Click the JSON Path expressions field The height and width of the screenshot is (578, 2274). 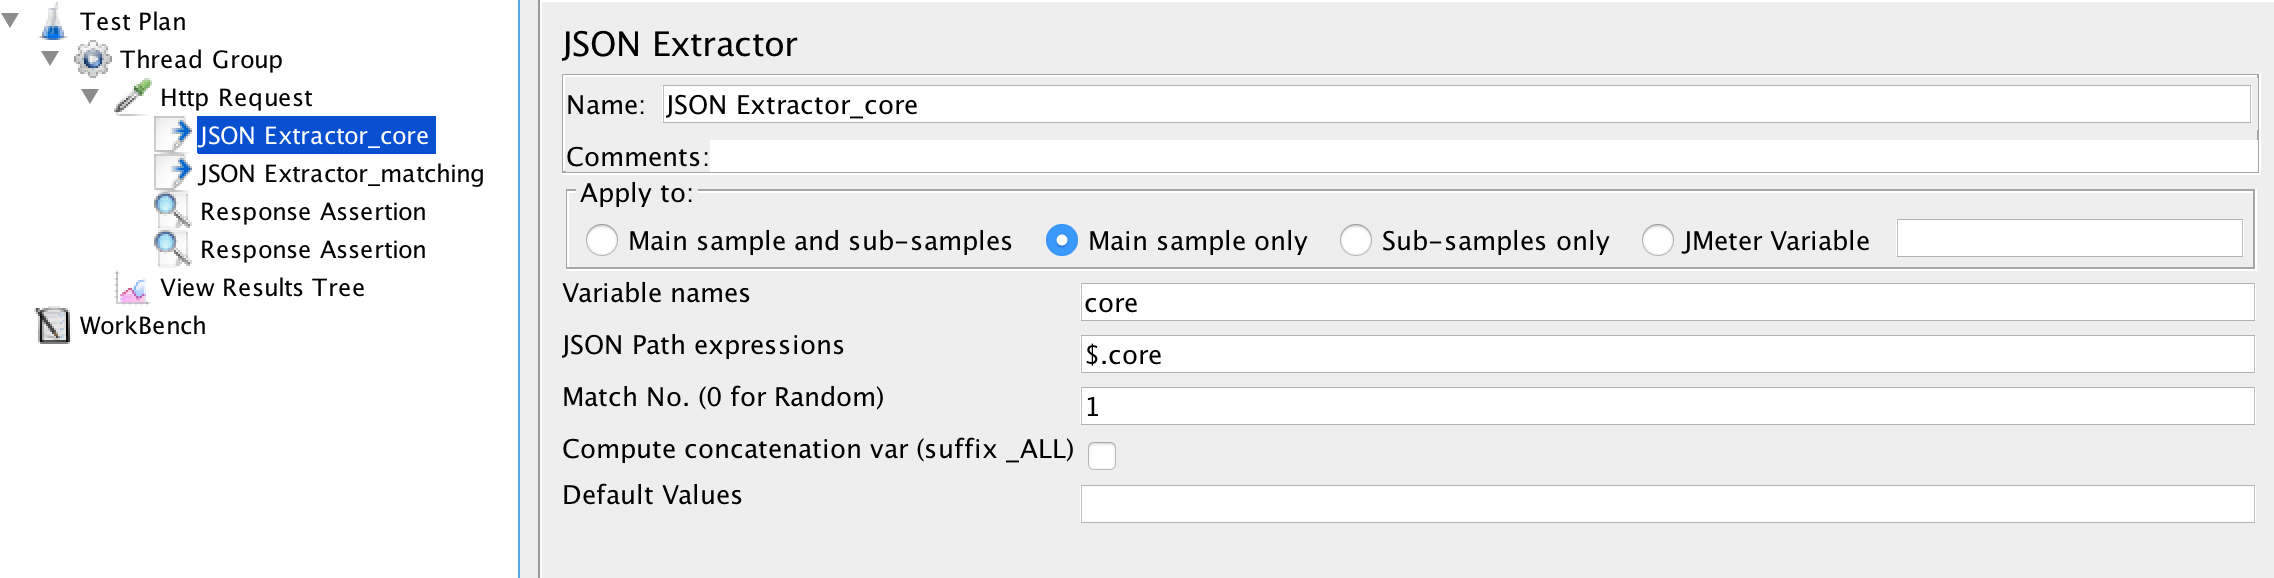1666,355
